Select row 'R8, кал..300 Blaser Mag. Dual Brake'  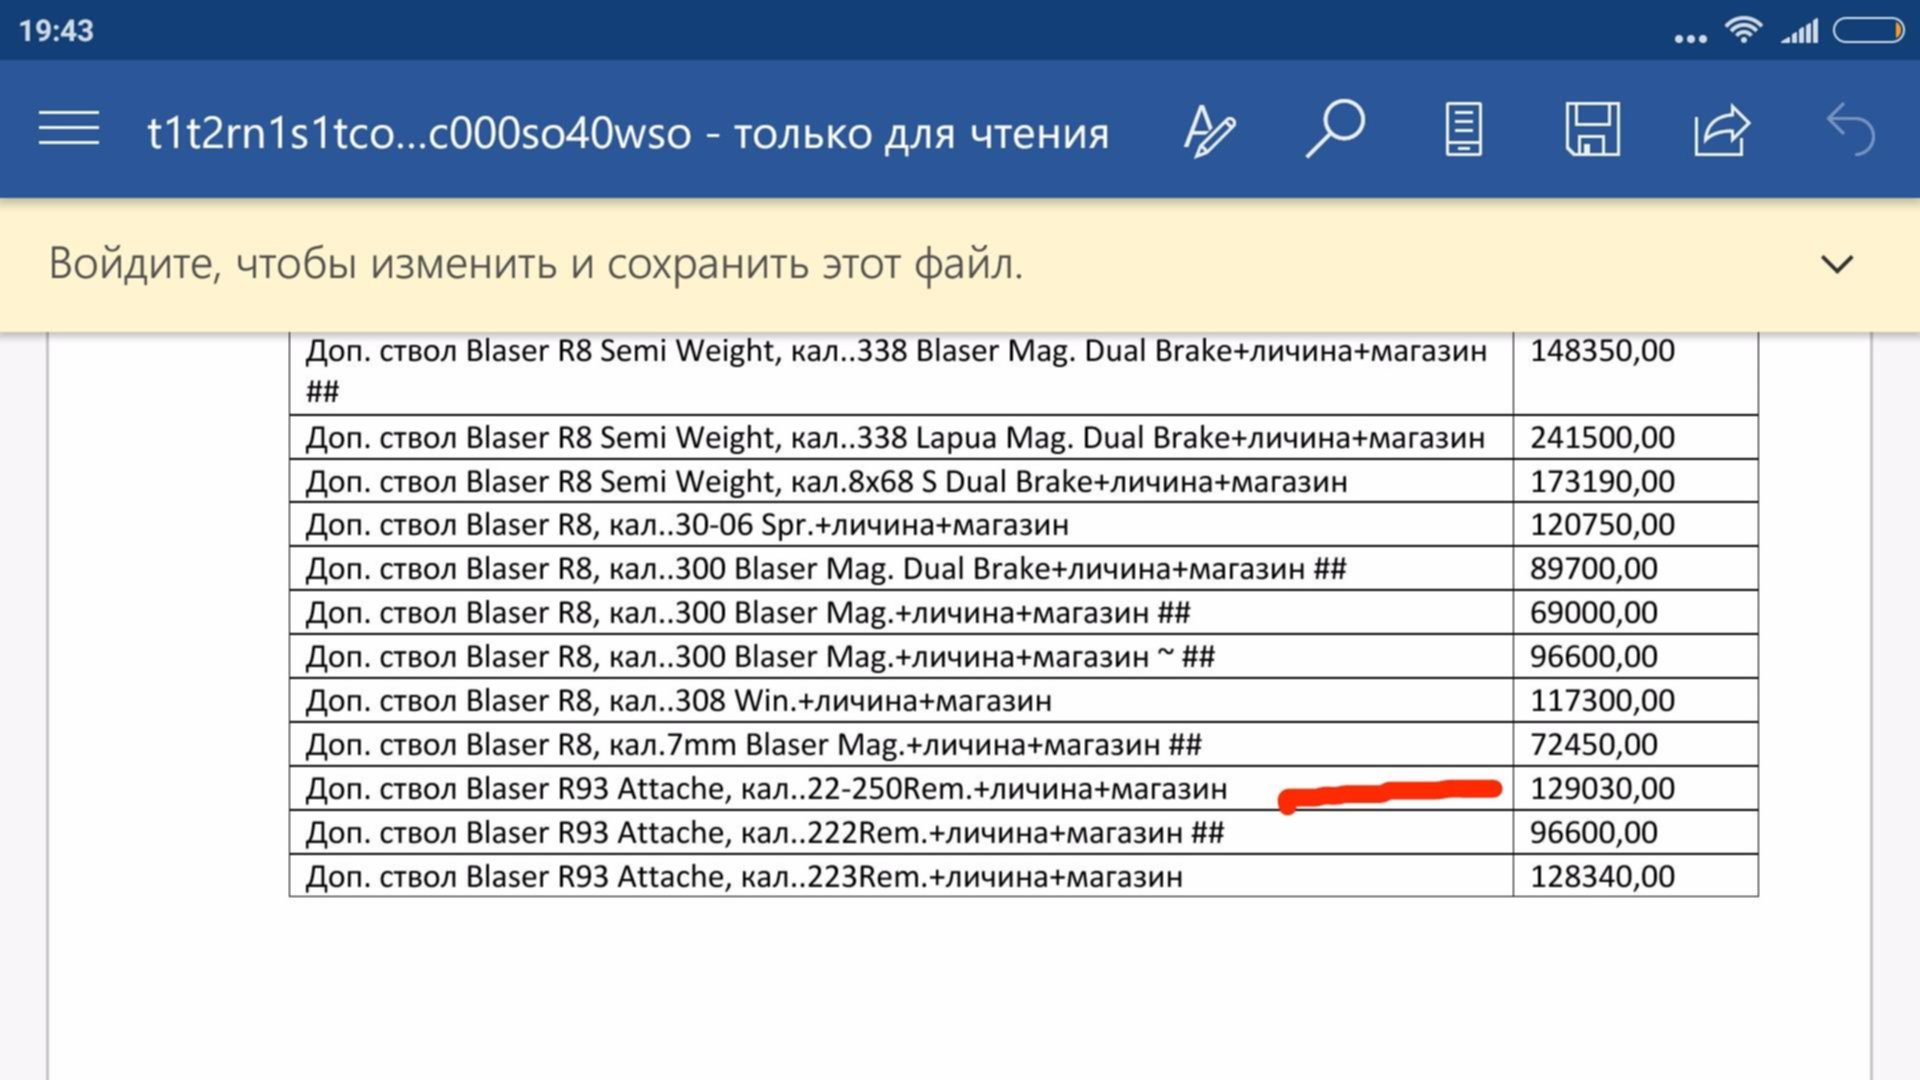[x=901, y=569]
